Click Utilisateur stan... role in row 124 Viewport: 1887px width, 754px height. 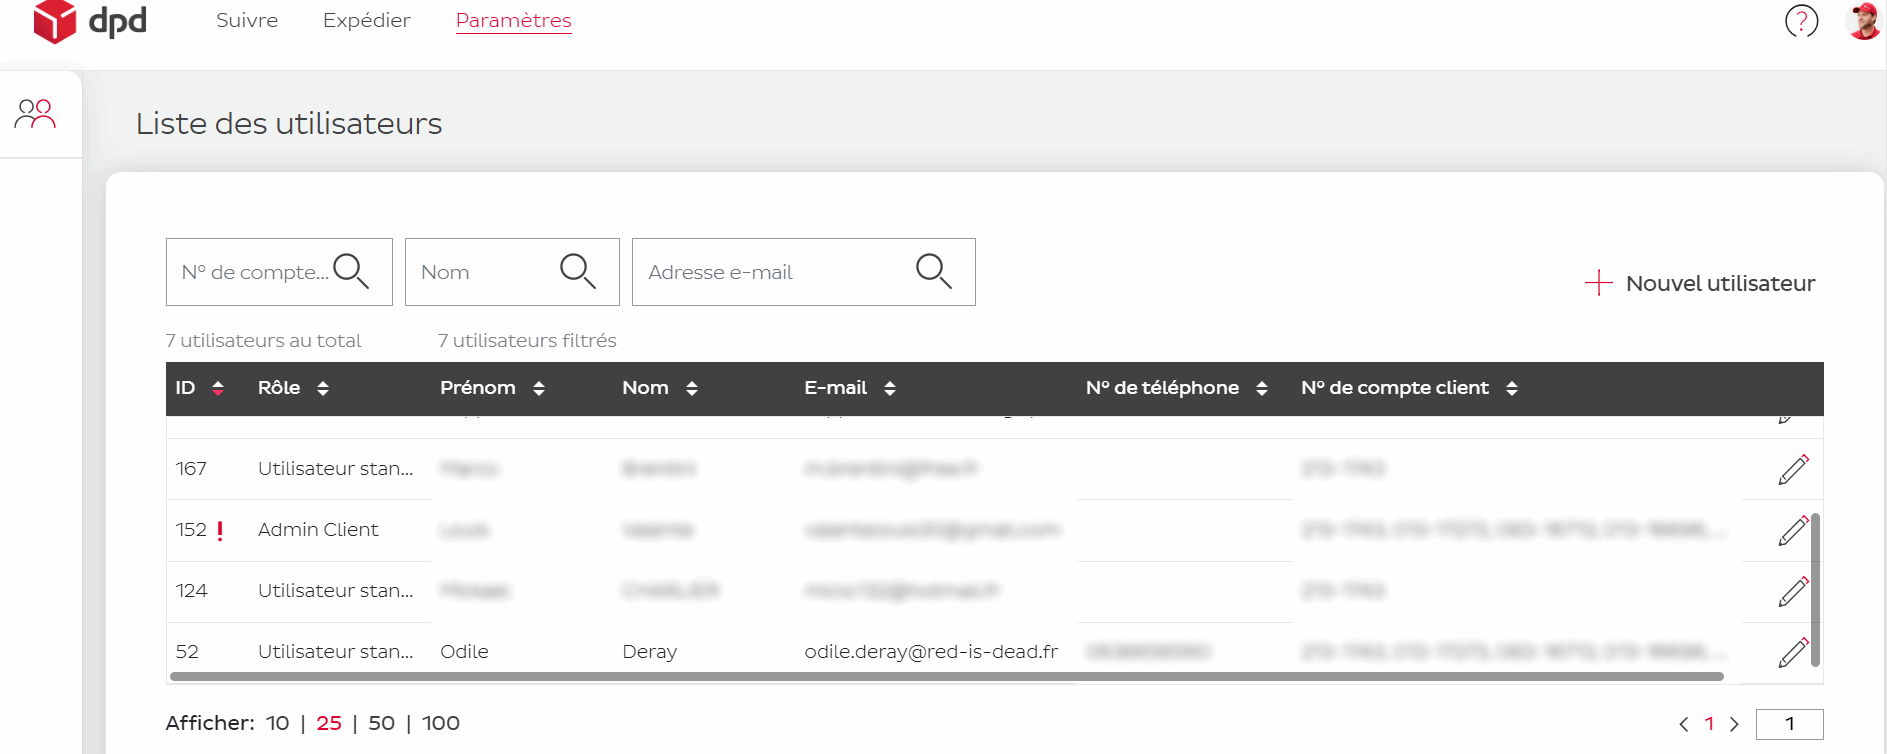coord(335,591)
